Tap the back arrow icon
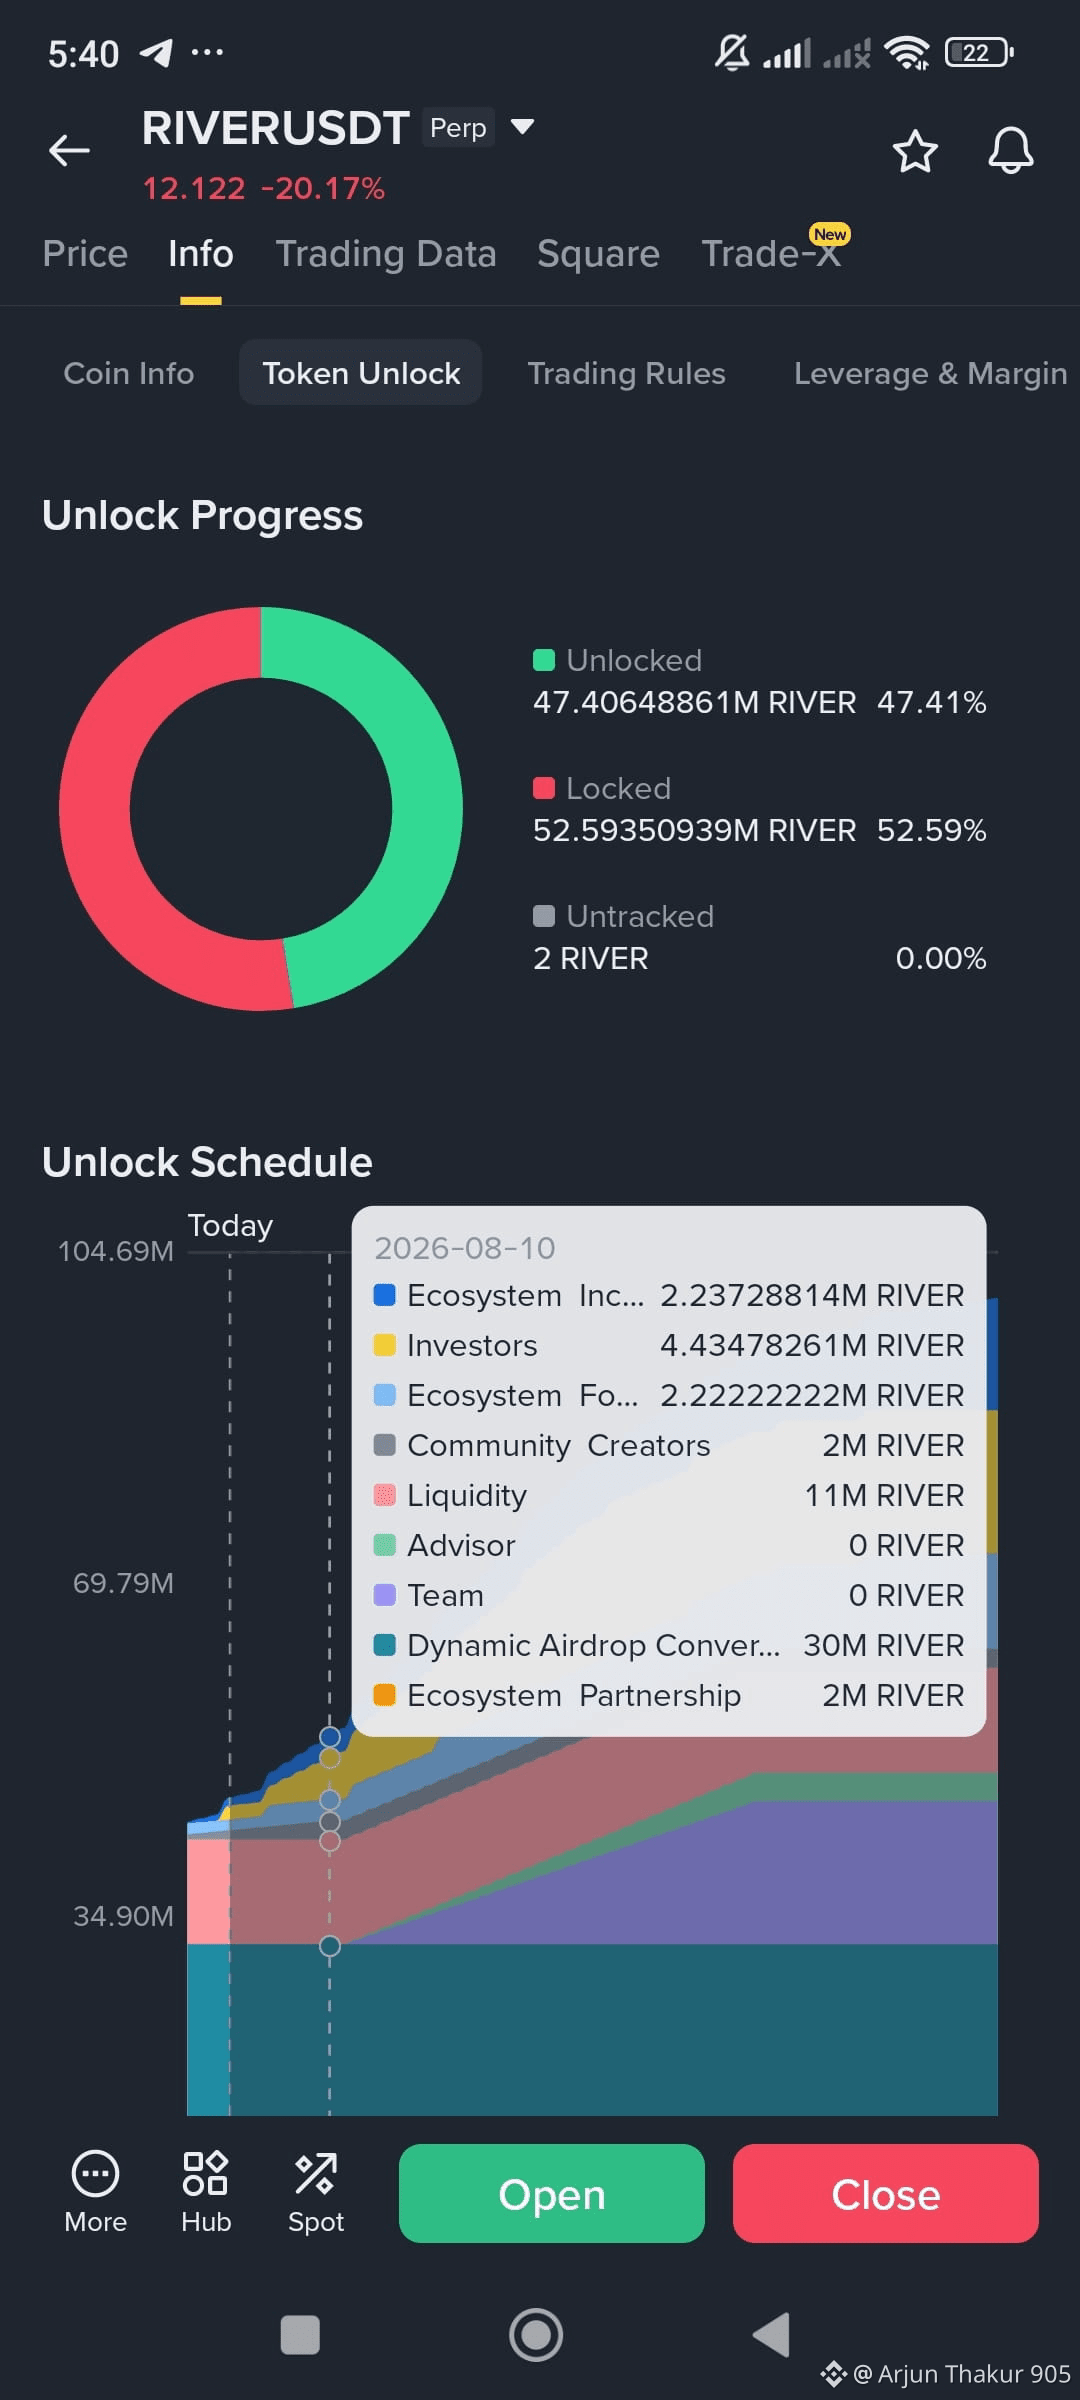This screenshot has height=2400, width=1080. click(69, 151)
